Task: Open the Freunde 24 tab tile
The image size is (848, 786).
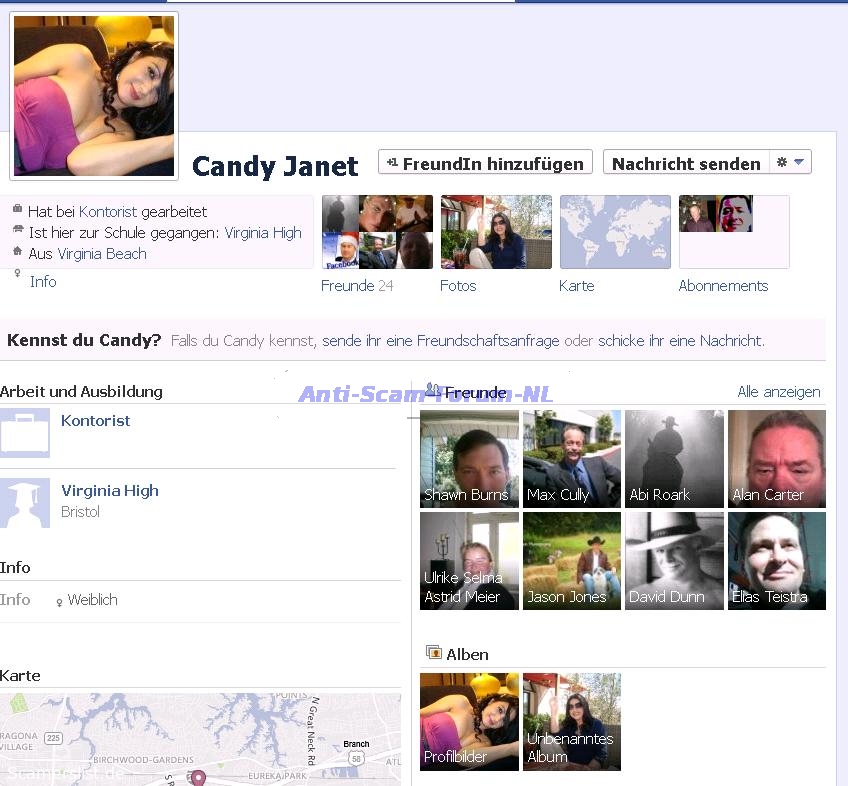Action: [377, 232]
